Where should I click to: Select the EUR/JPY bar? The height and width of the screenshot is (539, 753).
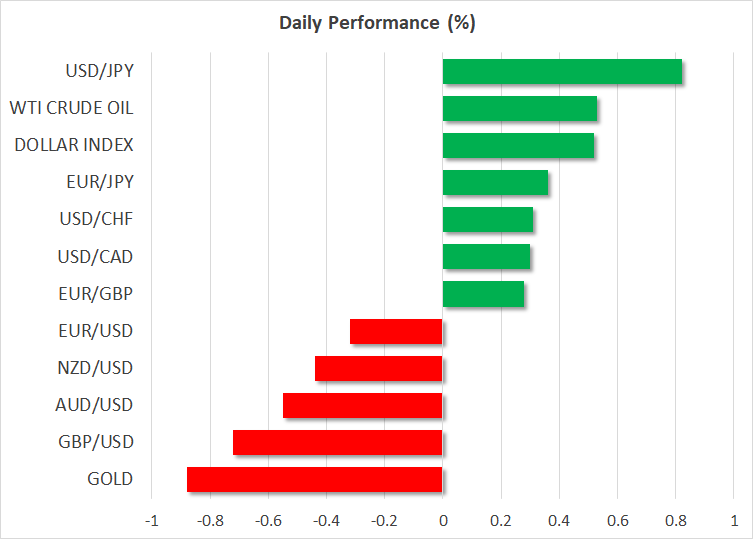[494, 182]
